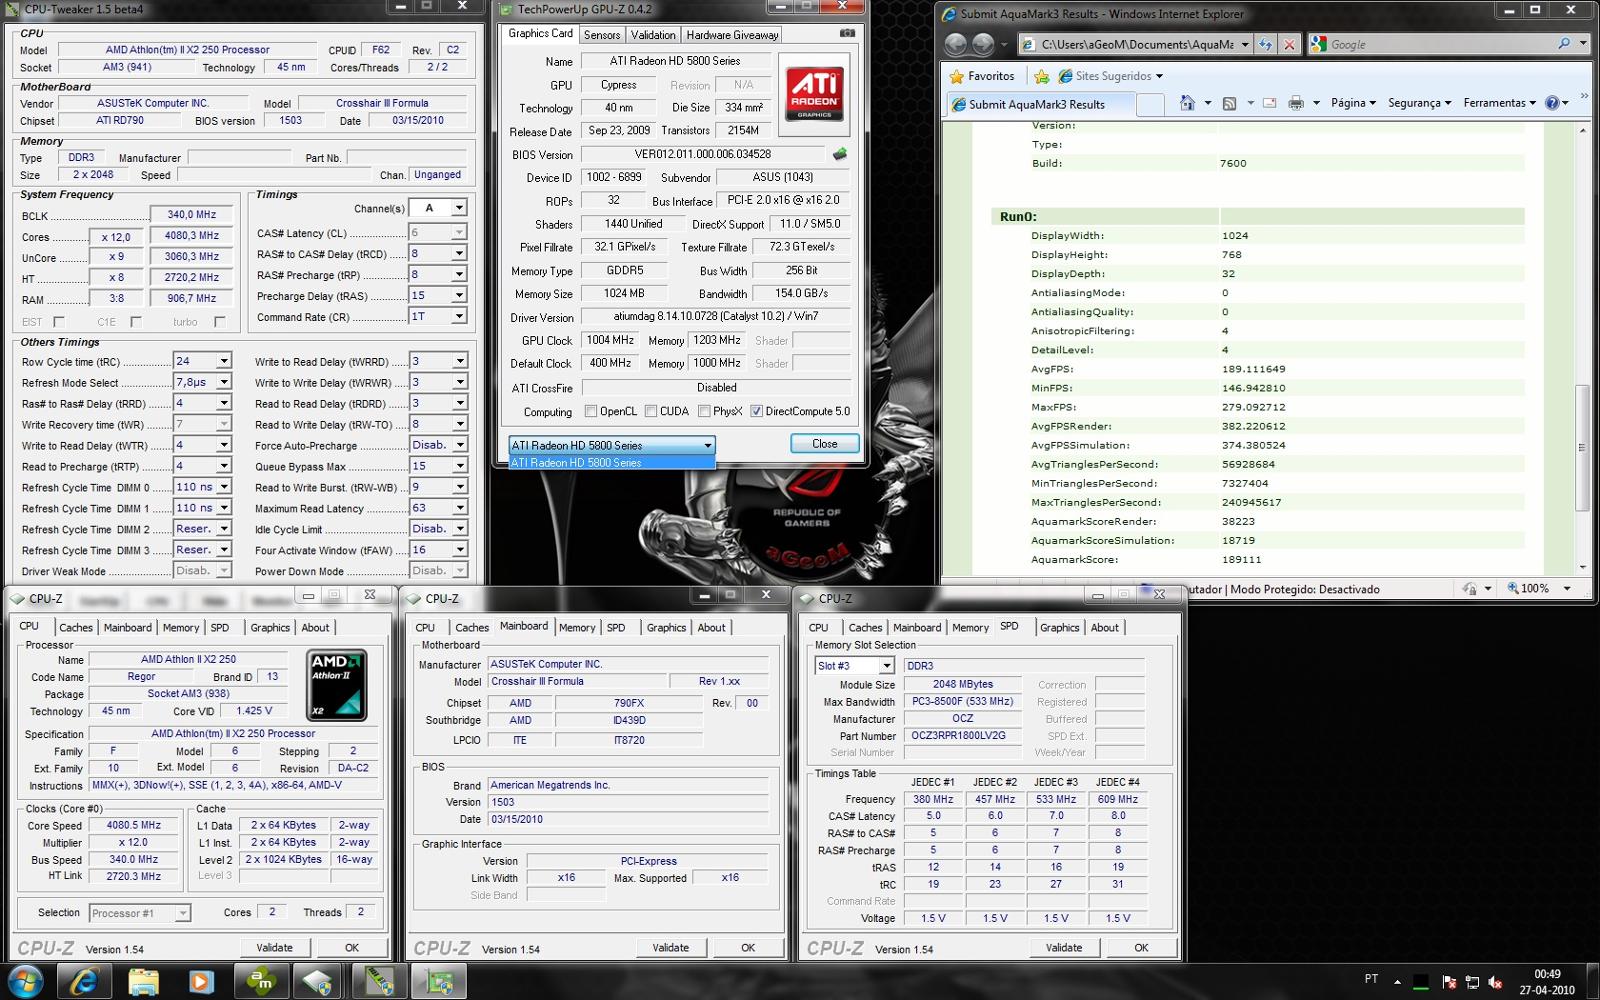This screenshot has height=1000, width=1600.
Task: Click the IE stop loading X icon
Action: coord(1290,44)
